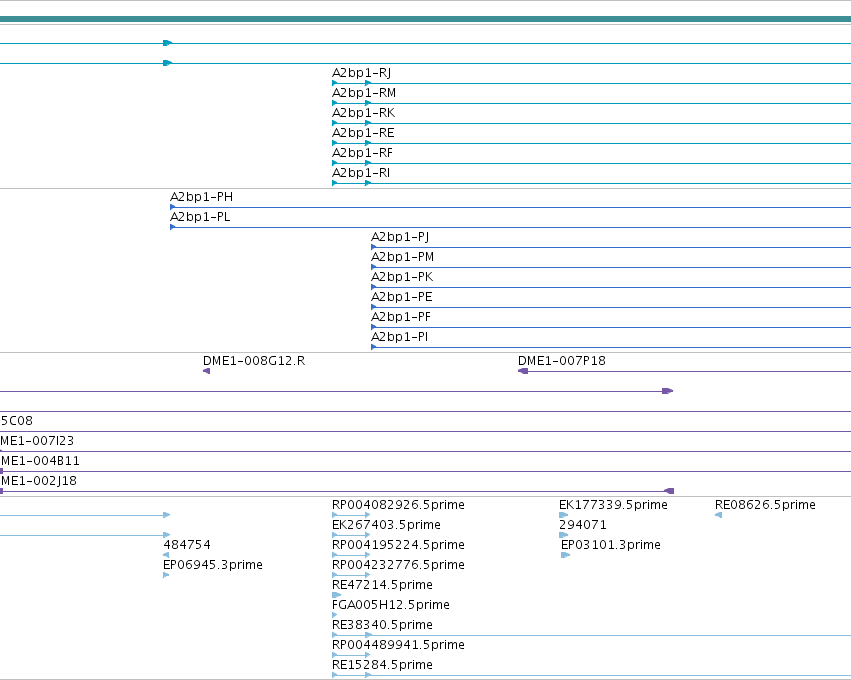Click the RE38340.5prime EST label
851x680 pixels.
point(382,625)
